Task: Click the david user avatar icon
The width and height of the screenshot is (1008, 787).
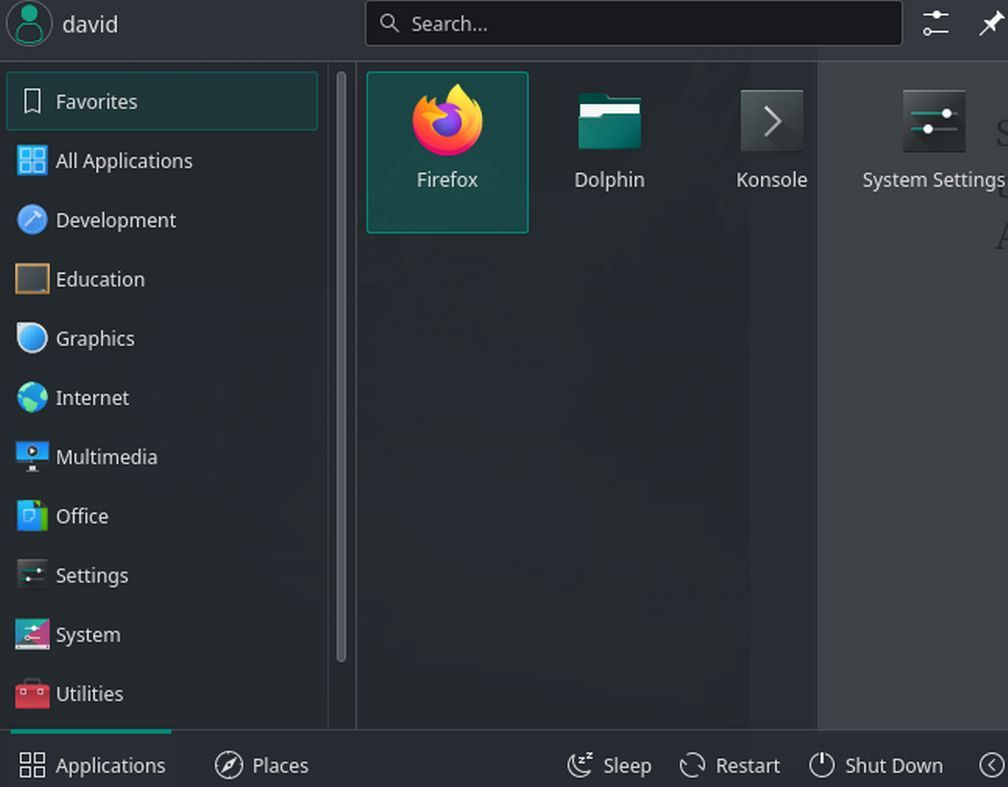Action: [29, 24]
